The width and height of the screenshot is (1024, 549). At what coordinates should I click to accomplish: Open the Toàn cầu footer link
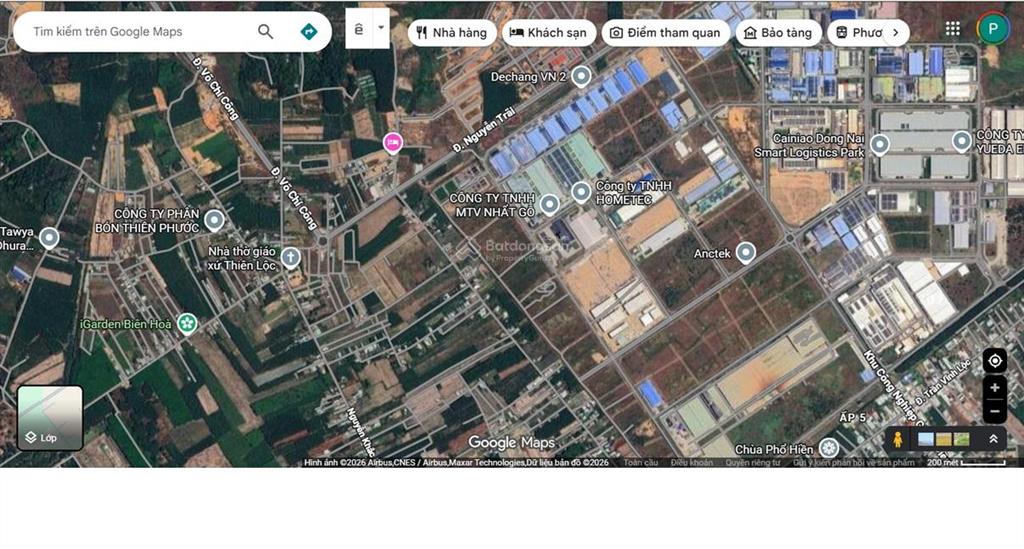click(641, 462)
